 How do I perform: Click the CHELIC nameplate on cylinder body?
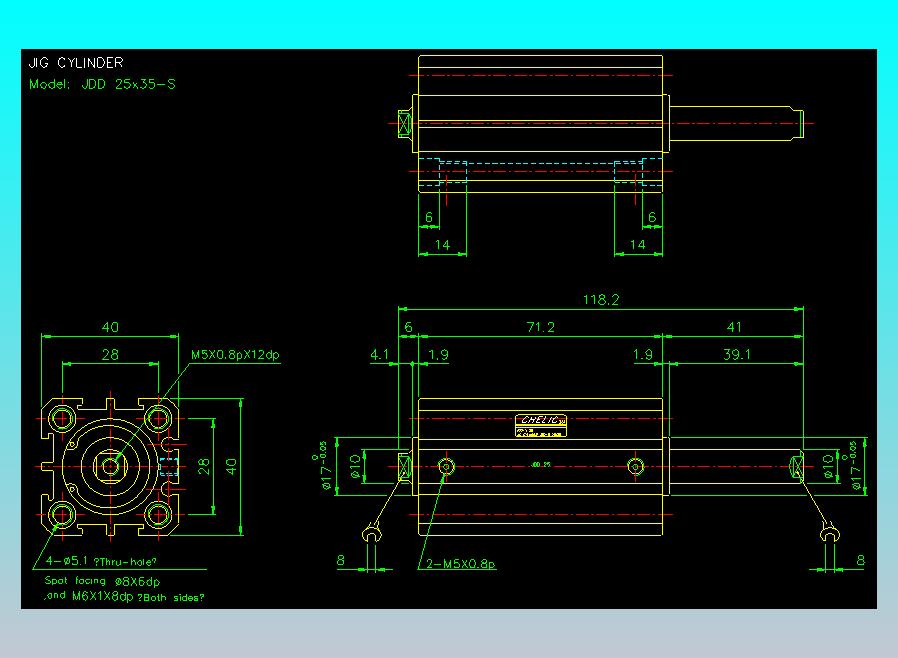(541, 425)
